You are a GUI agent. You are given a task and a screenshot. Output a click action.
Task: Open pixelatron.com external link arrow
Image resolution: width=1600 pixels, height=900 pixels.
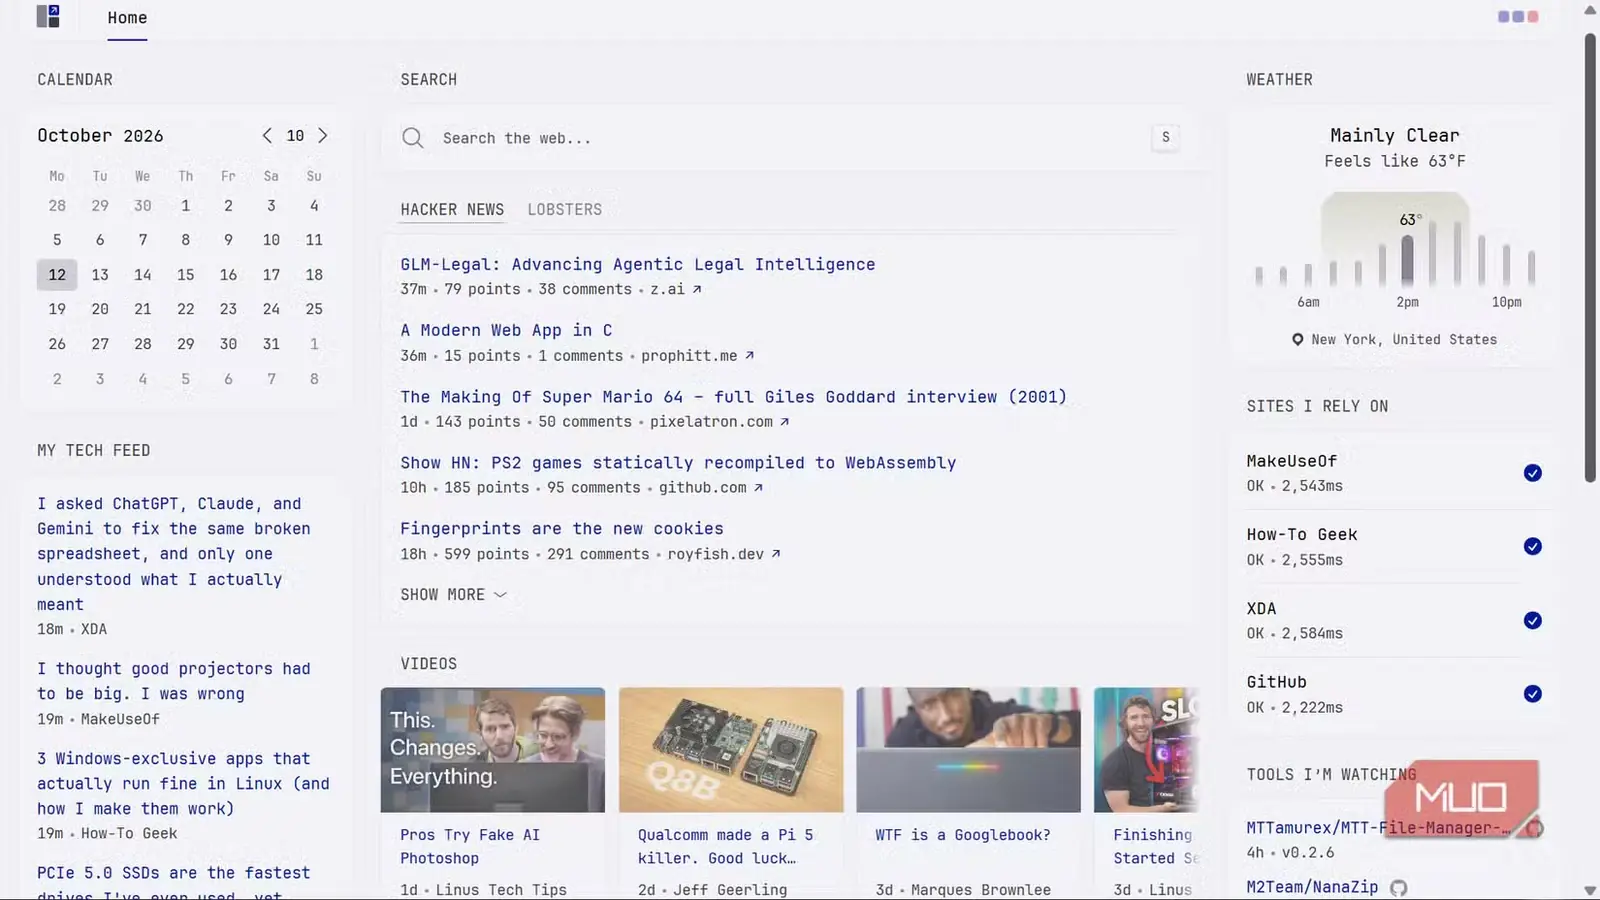point(784,421)
